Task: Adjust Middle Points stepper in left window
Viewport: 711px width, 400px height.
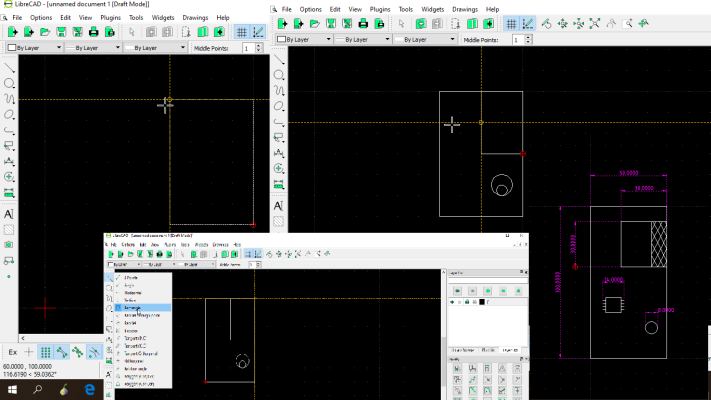Action: click(259, 48)
